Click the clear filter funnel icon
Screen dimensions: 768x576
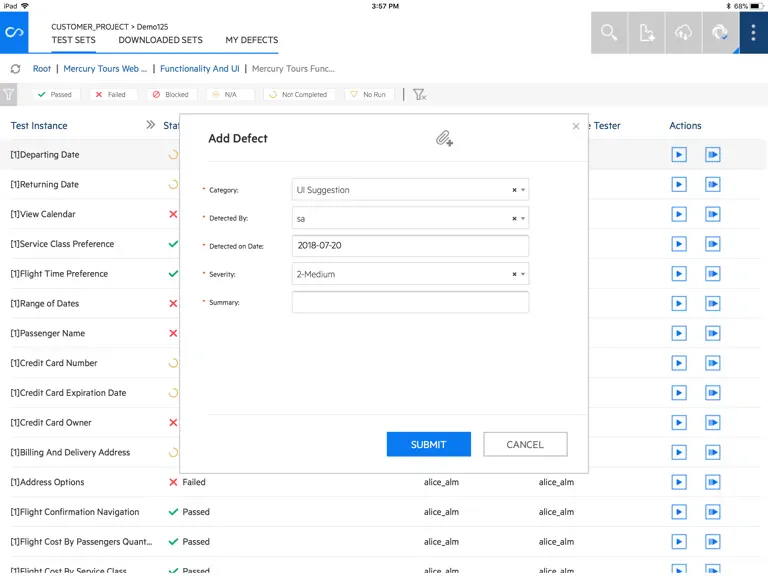[x=419, y=95]
